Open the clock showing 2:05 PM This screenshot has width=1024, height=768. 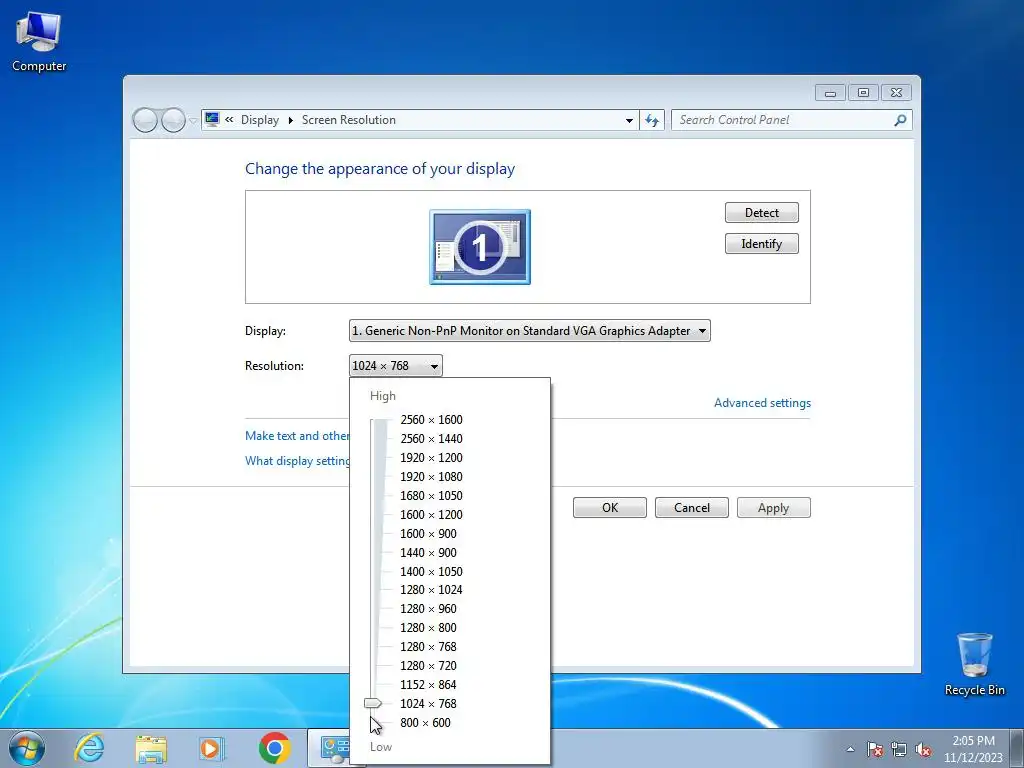tap(973, 749)
